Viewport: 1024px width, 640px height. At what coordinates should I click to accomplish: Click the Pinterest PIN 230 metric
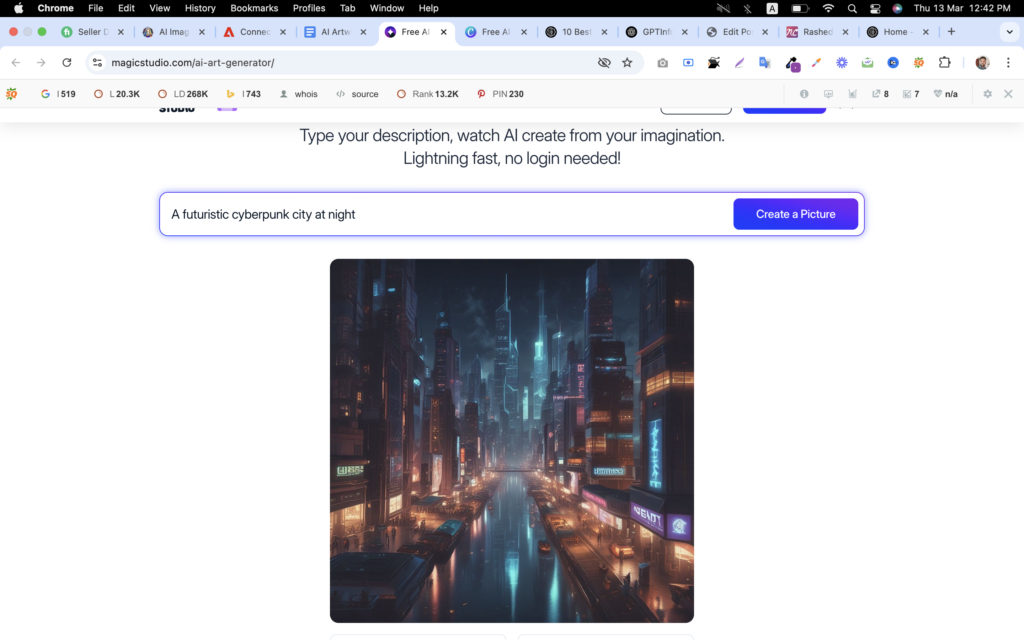pyautogui.click(x=500, y=94)
